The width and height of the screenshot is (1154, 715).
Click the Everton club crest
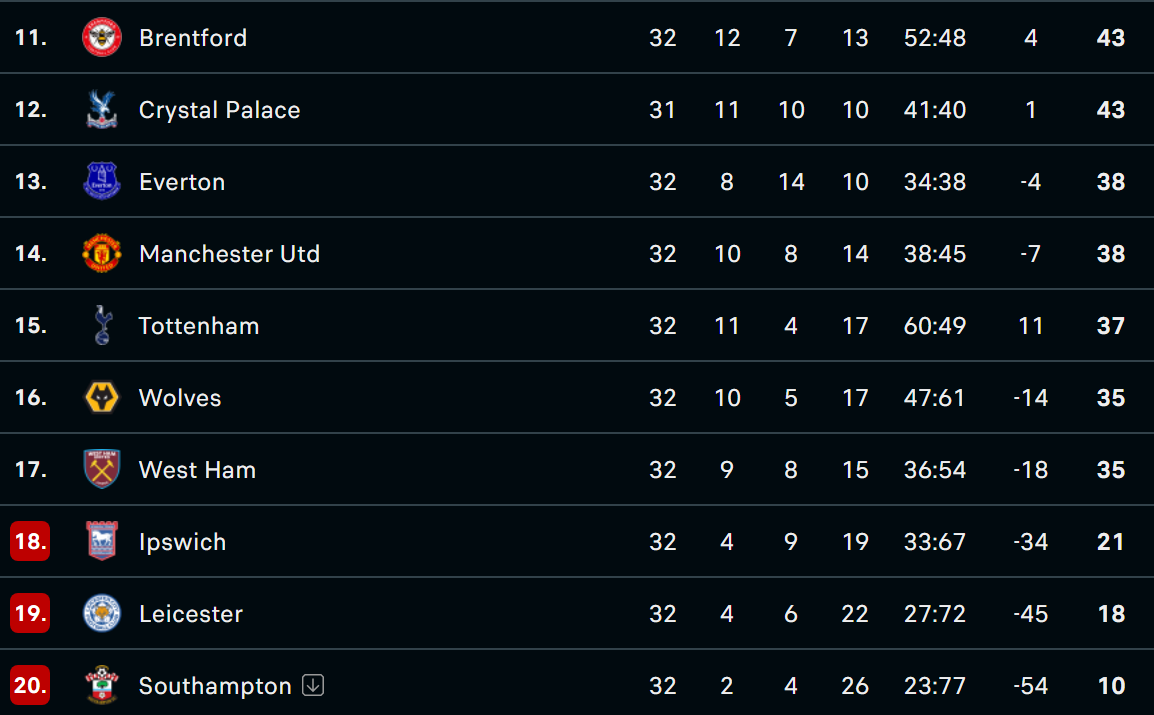tap(102, 181)
